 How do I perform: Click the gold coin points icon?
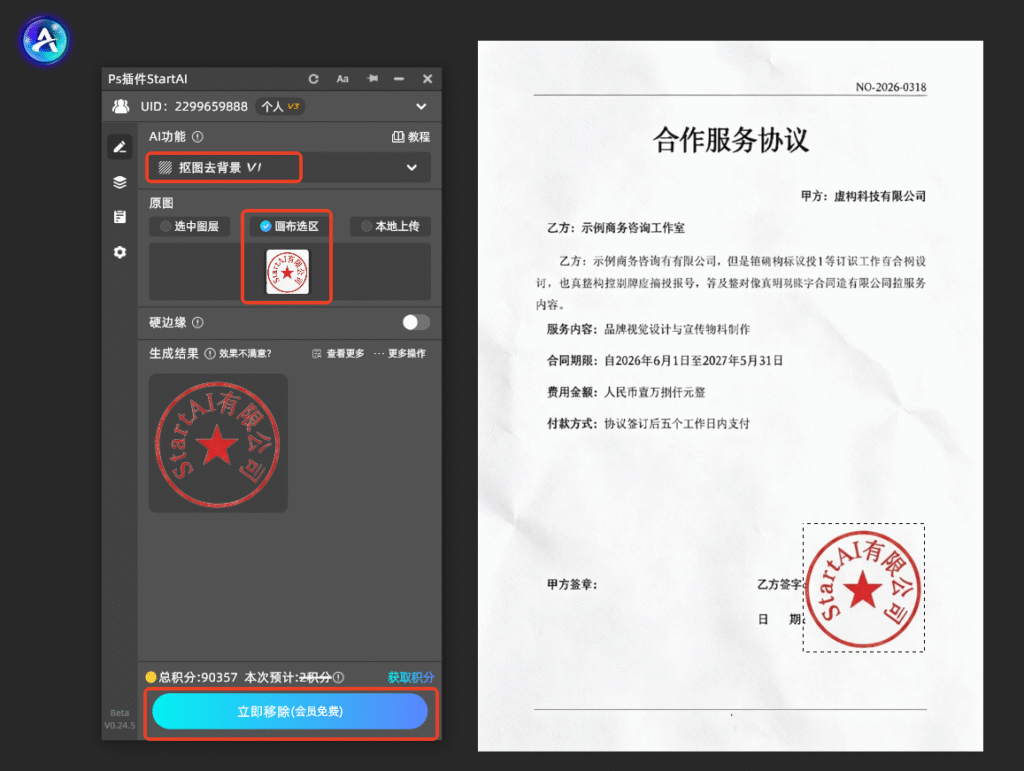[x=151, y=677]
